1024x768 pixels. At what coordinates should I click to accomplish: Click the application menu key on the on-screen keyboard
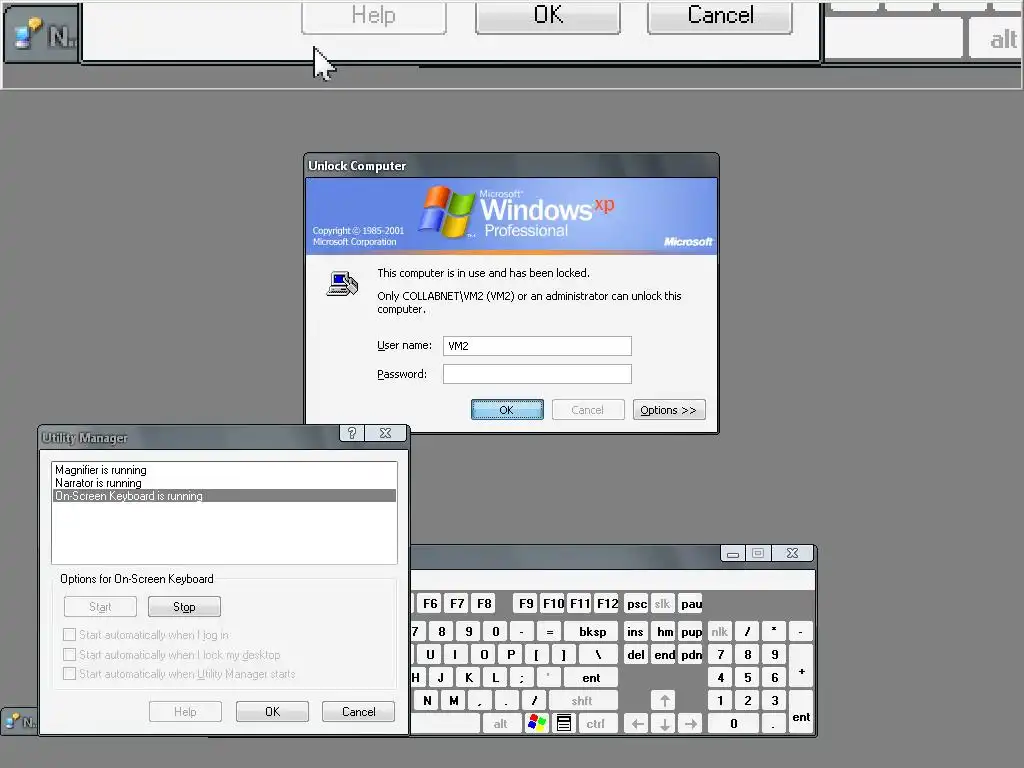(564, 723)
